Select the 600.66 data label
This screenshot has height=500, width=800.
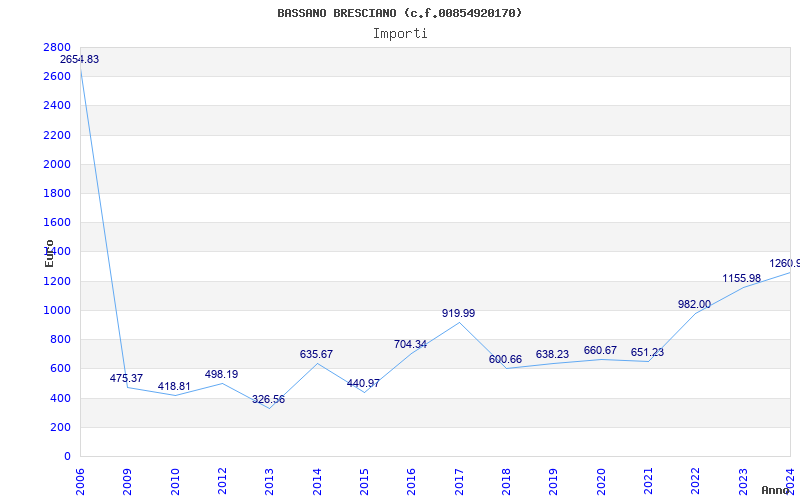(x=505, y=359)
